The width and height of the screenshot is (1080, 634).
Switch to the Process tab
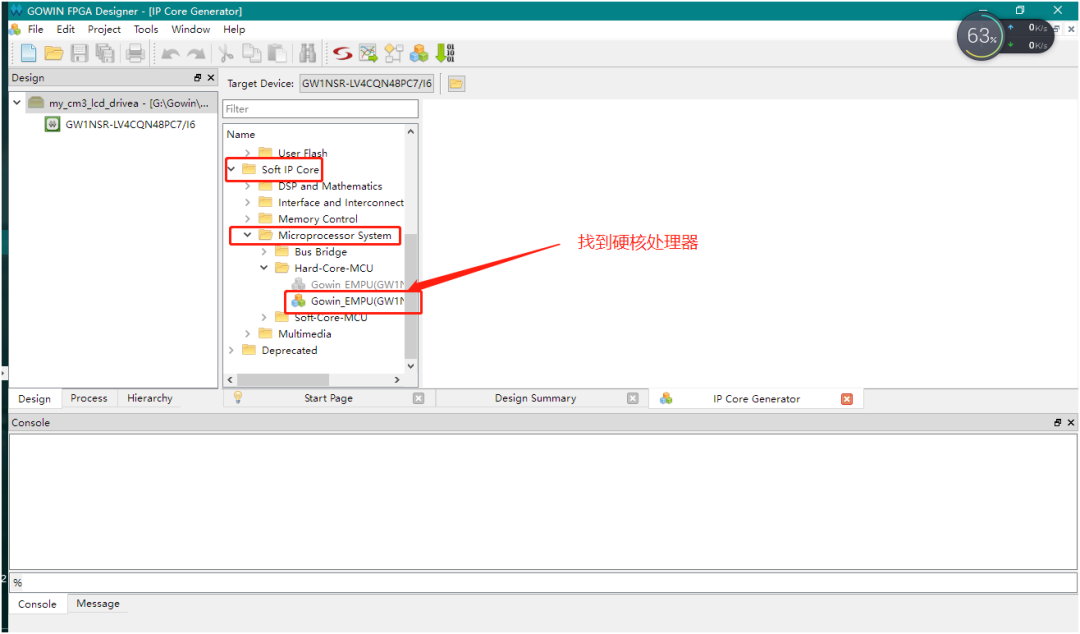(x=89, y=398)
